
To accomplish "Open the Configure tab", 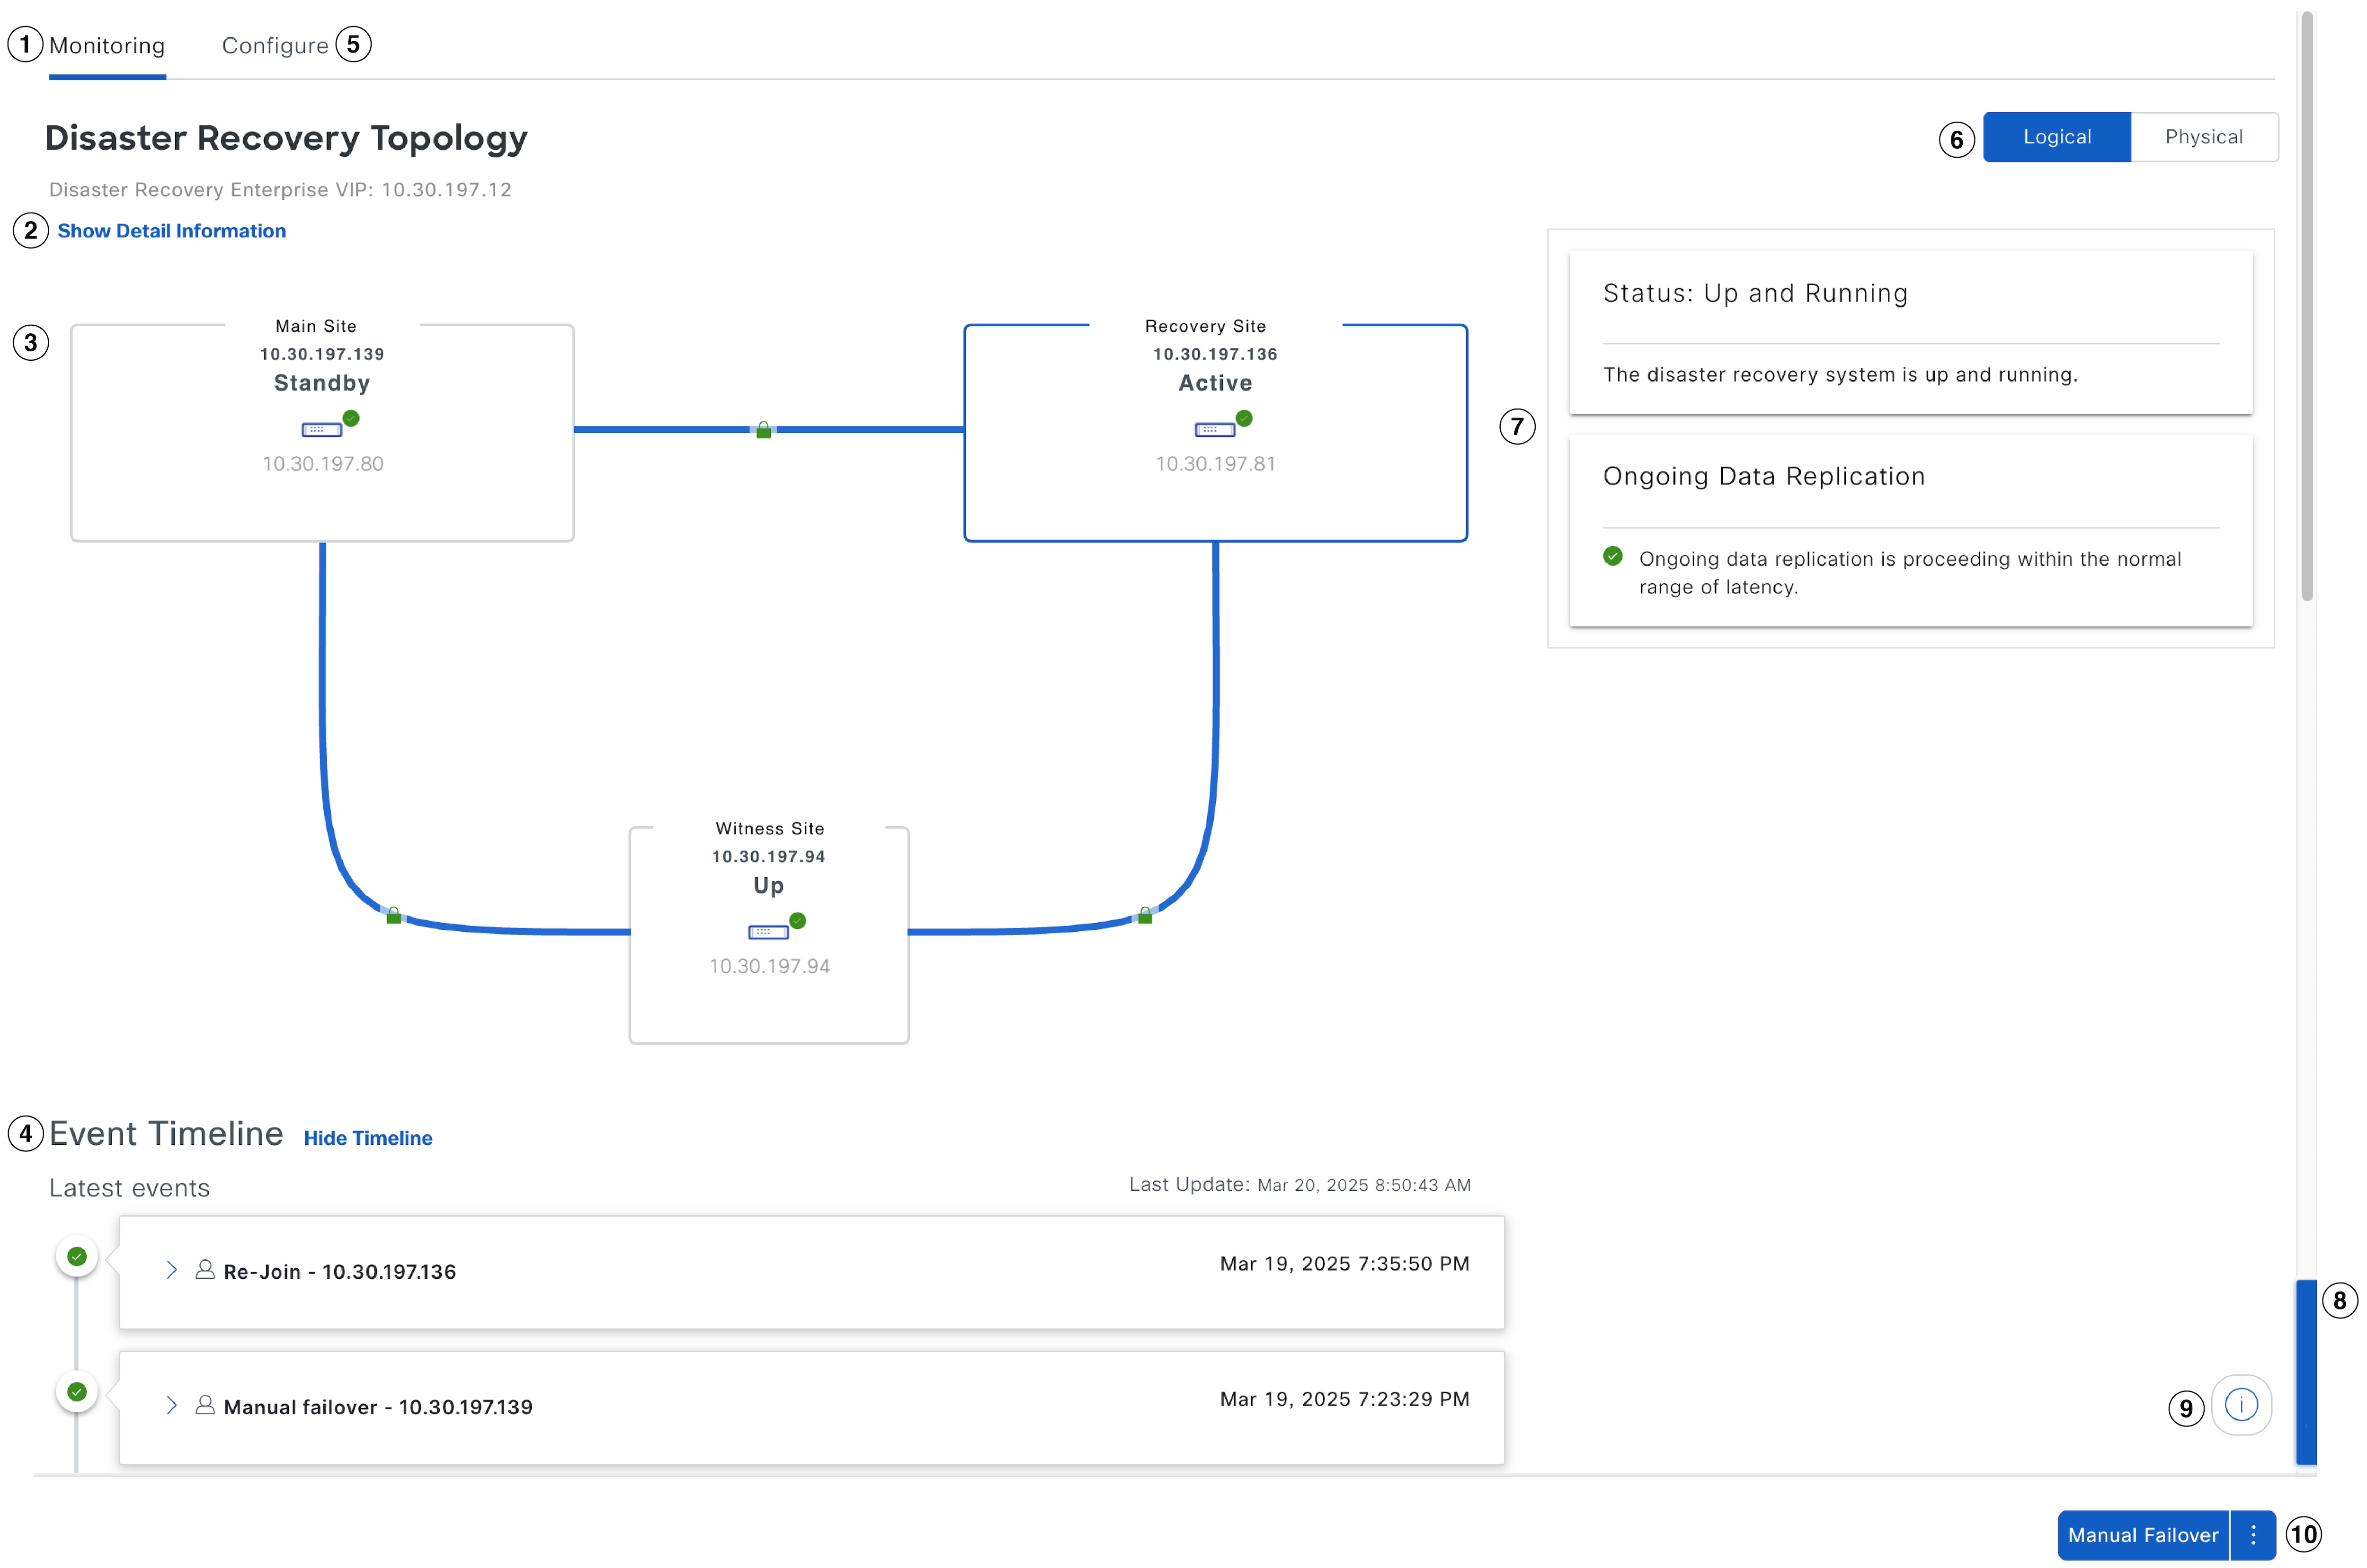I will coord(275,46).
